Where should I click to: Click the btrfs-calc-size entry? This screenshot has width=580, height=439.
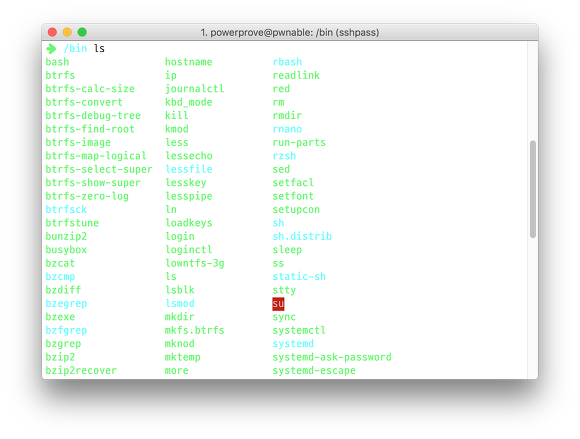[90, 89]
